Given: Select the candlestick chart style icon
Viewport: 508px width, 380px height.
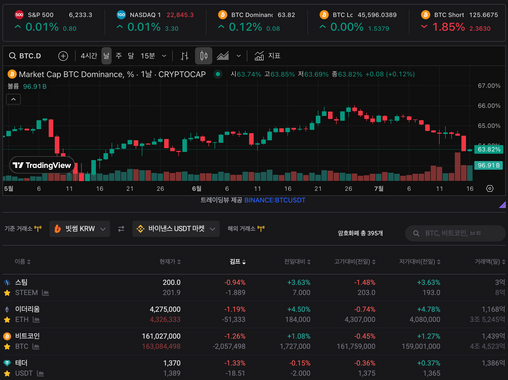Looking at the screenshot, I should (204, 56).
